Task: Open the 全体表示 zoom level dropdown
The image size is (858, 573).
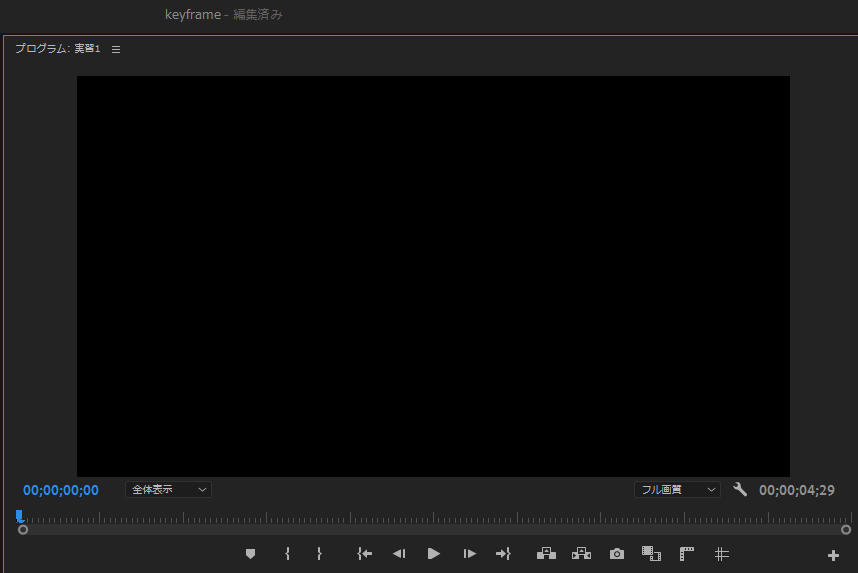Action: click(x=169, y=489)
